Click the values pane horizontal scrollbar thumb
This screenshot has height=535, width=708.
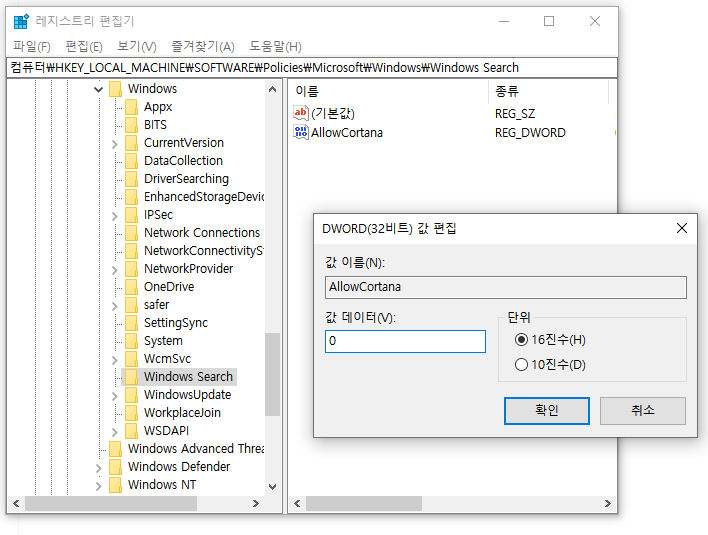(x=364, y=503)
